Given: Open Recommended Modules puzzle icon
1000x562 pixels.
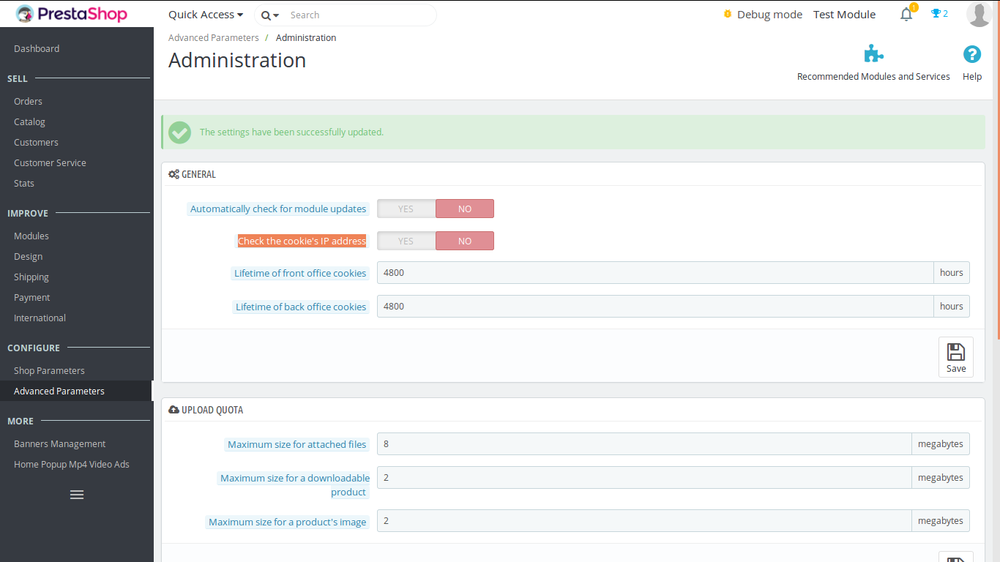Looking at the screenshot, I should (874, 54).
